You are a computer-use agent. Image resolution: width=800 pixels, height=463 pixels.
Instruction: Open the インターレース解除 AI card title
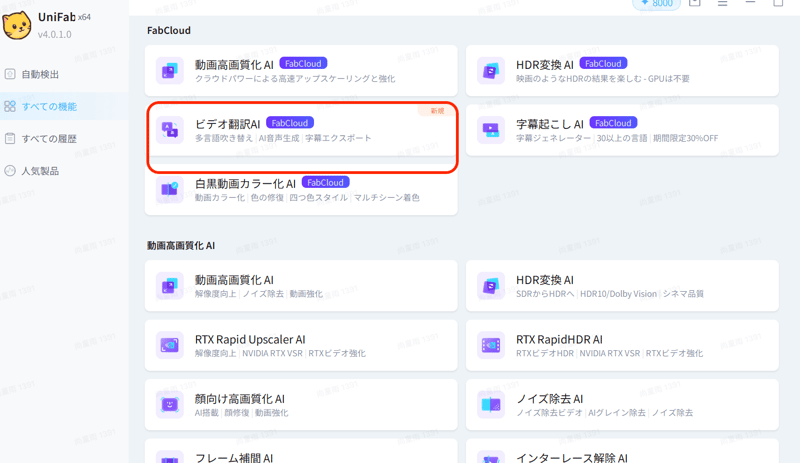[572, 458]
